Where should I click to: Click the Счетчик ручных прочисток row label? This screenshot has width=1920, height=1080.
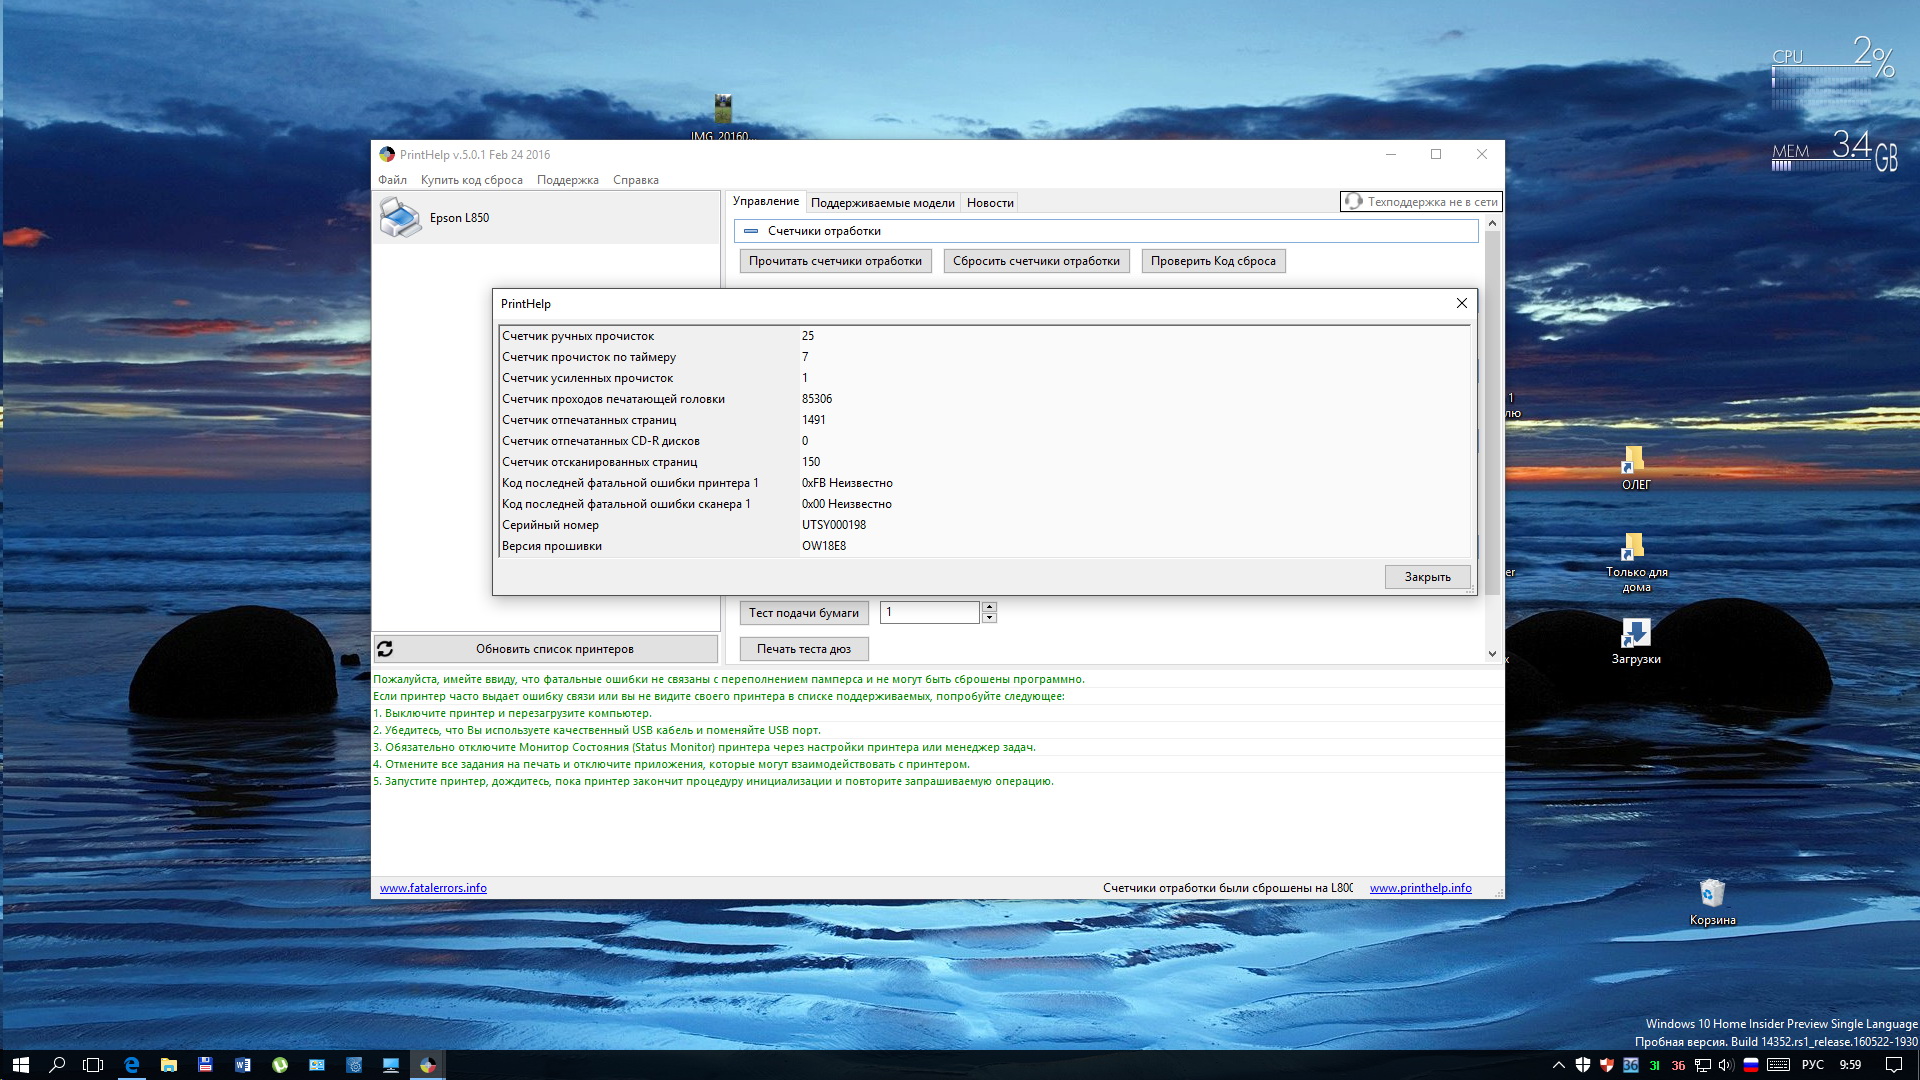click(x=578, y=336)
